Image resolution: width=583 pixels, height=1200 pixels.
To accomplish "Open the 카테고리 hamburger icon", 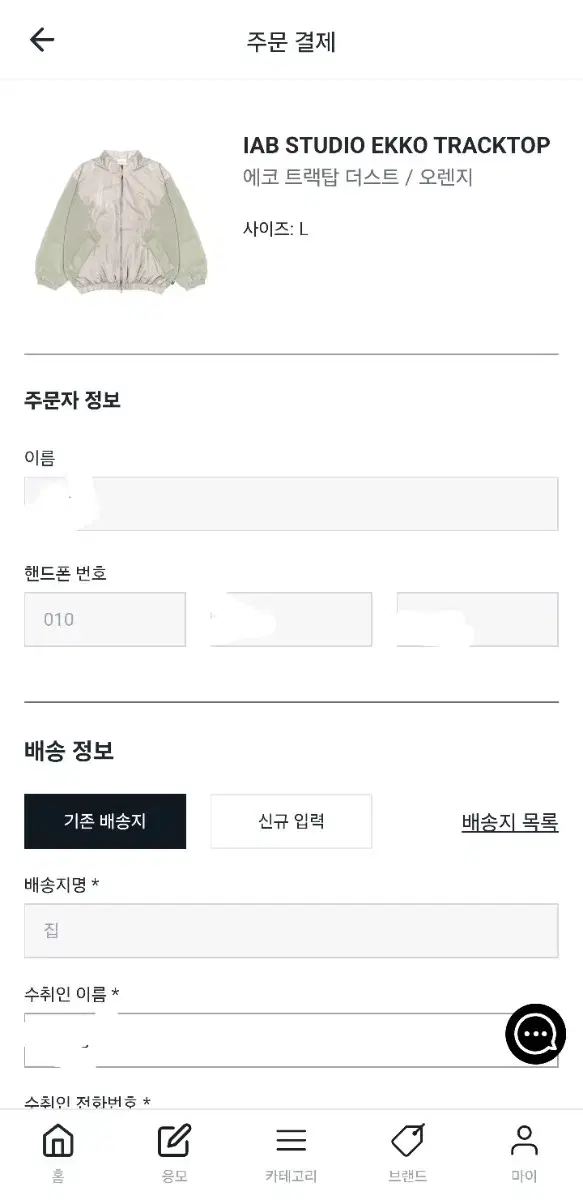I will (291, 1140).
